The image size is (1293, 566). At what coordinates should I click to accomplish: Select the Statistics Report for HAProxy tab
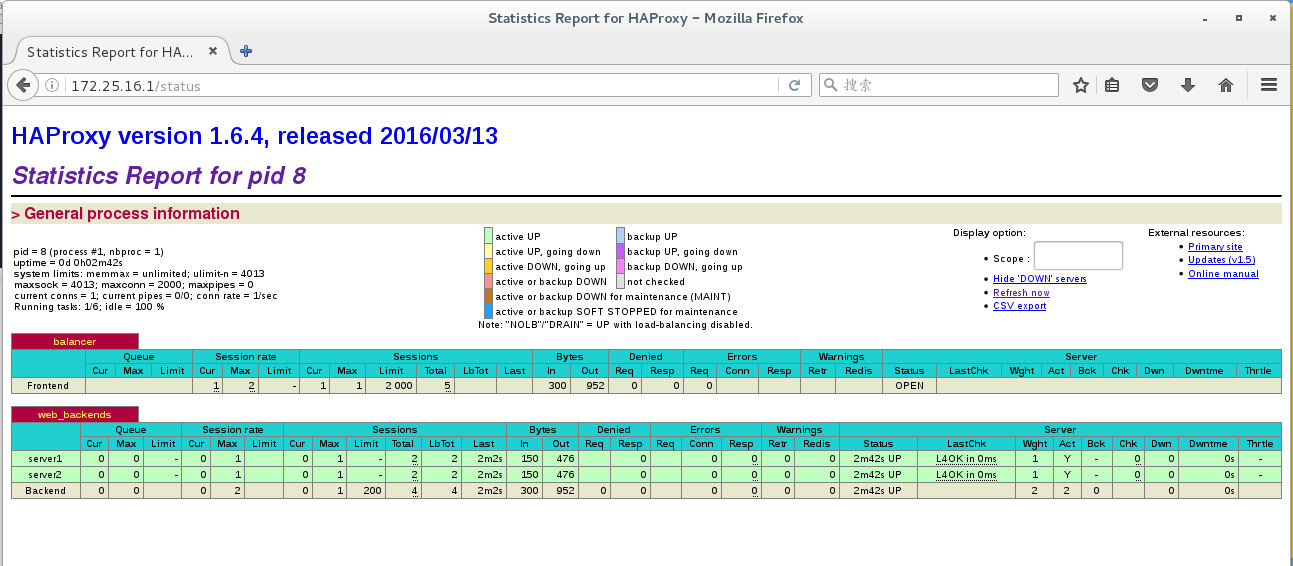pyautogui.click(x=110, y=52)
